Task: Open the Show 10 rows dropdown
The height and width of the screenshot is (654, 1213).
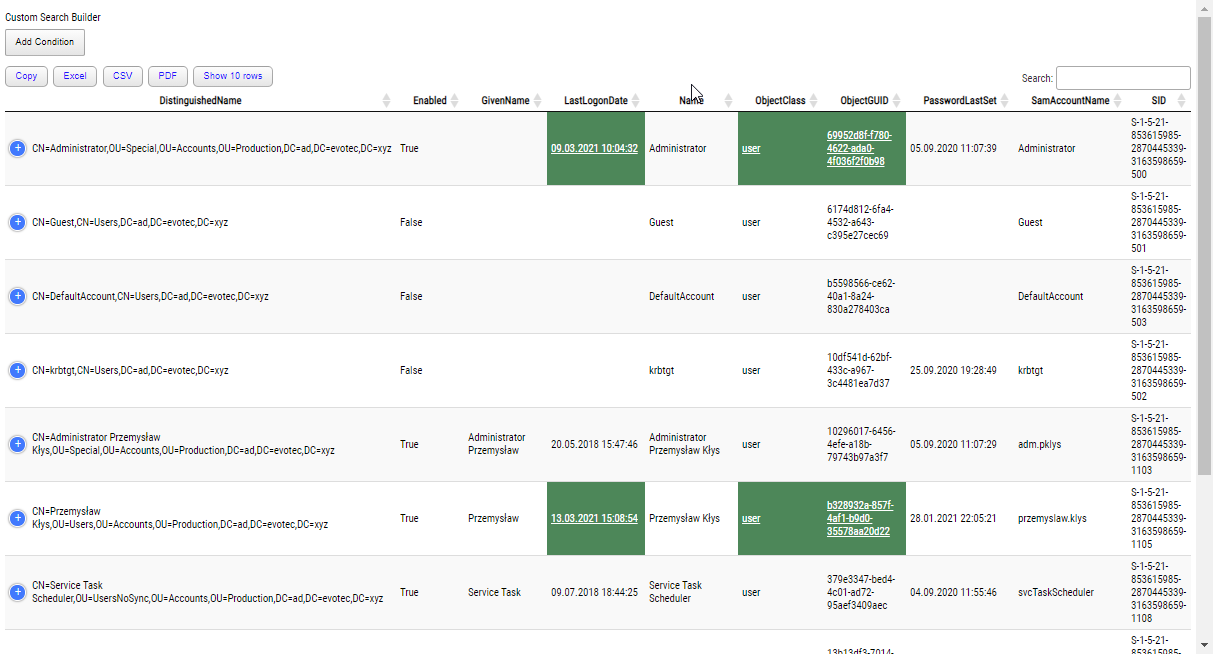Action: pyautogui.click(x=232, y=76)
